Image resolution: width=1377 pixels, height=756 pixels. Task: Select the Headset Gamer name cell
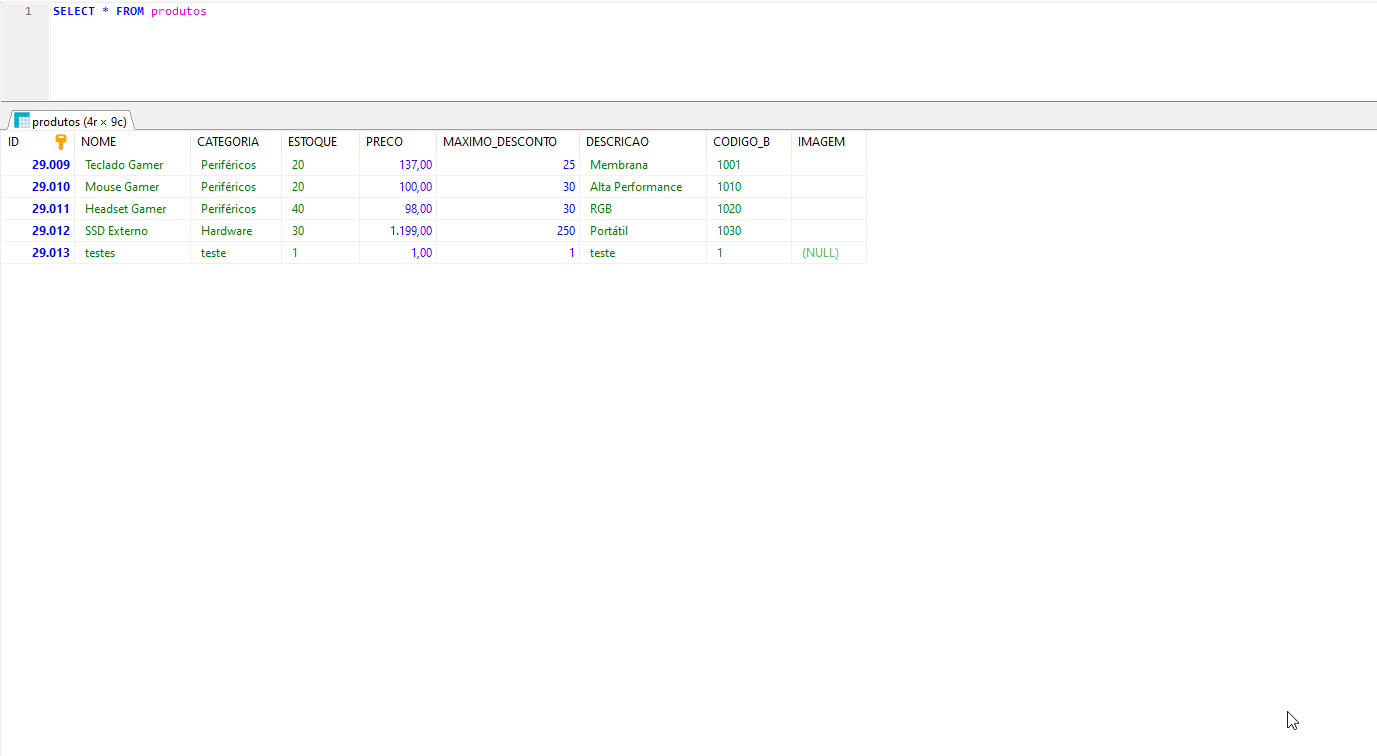point(132,209)
